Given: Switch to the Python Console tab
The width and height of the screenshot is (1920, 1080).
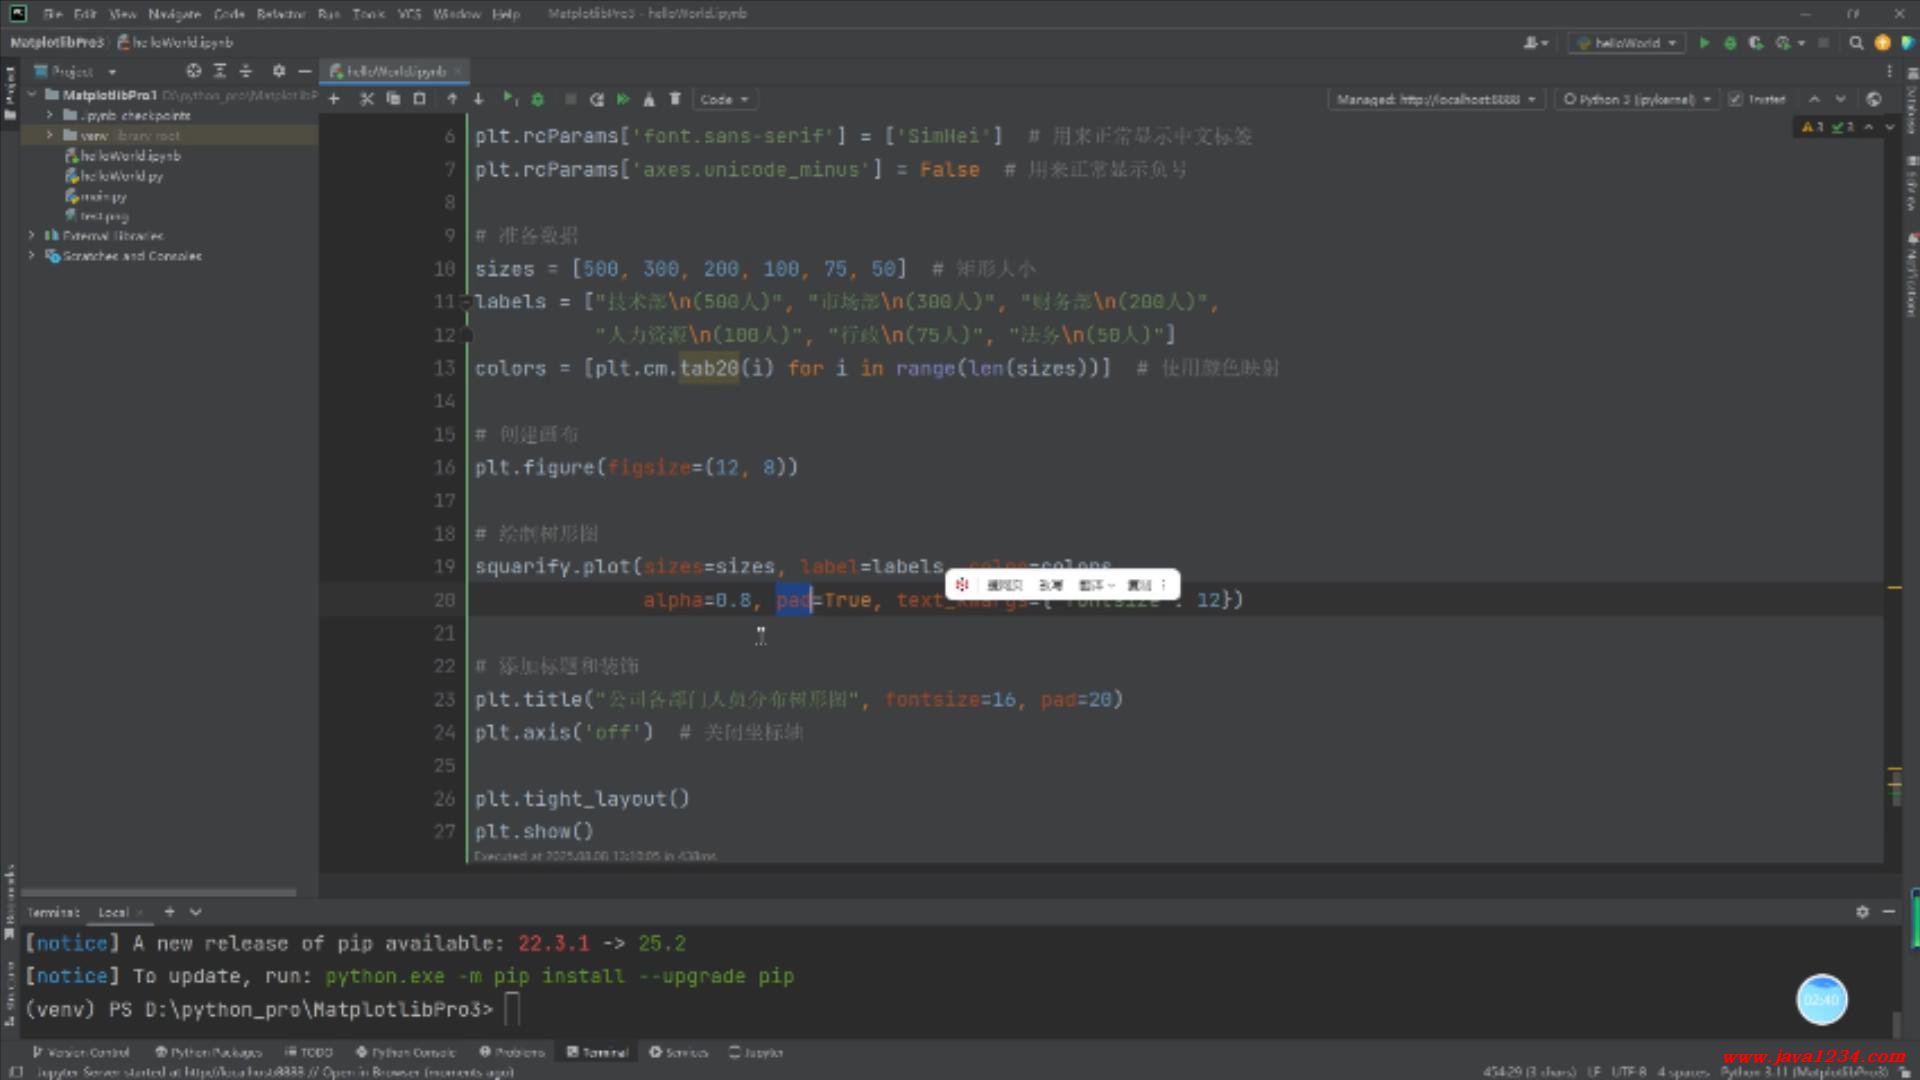Looking at the screenshot, I should [406, 1052].
